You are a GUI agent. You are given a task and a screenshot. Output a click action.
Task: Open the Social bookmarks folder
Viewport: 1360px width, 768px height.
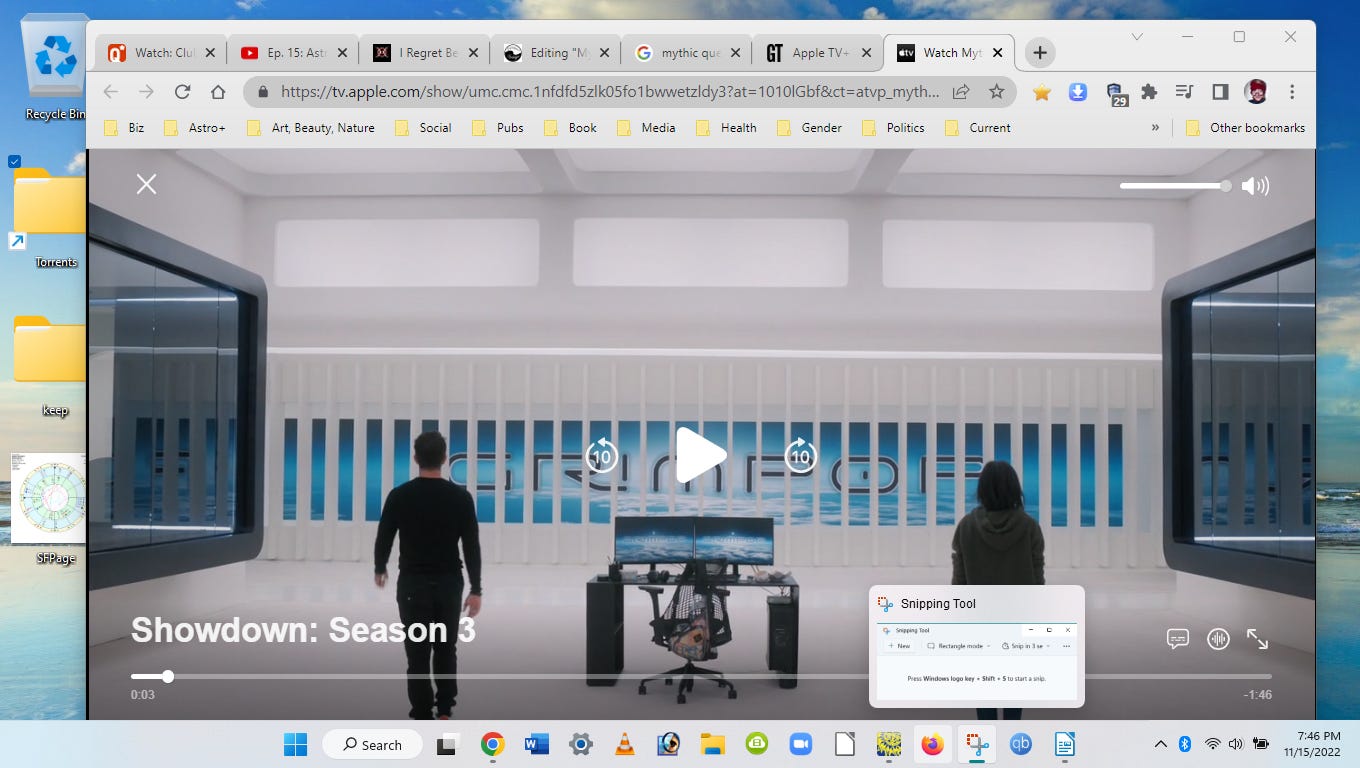[x=423, y=128]
